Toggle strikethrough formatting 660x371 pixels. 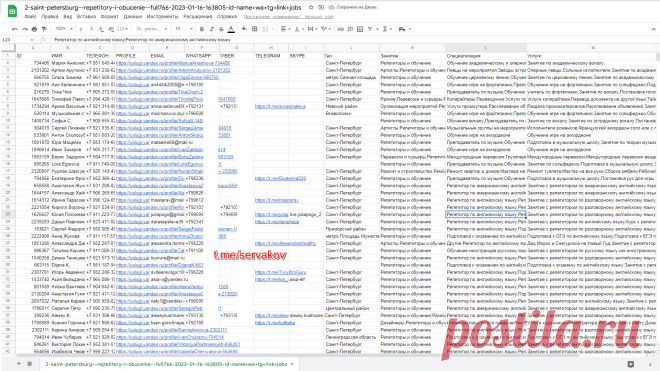[221, 29]
